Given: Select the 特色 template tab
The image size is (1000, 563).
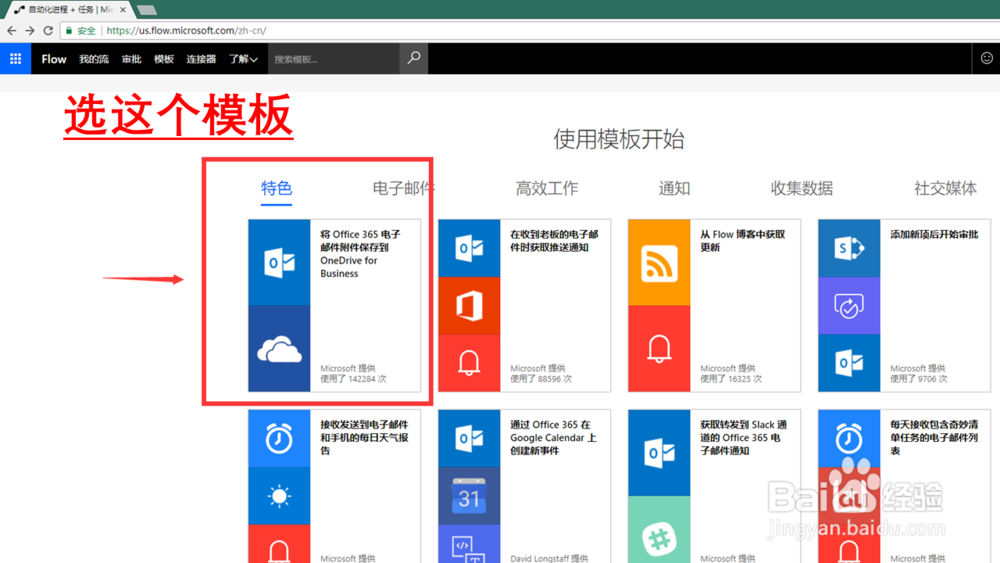Looking at the screenshot, I should coord(276,188).
